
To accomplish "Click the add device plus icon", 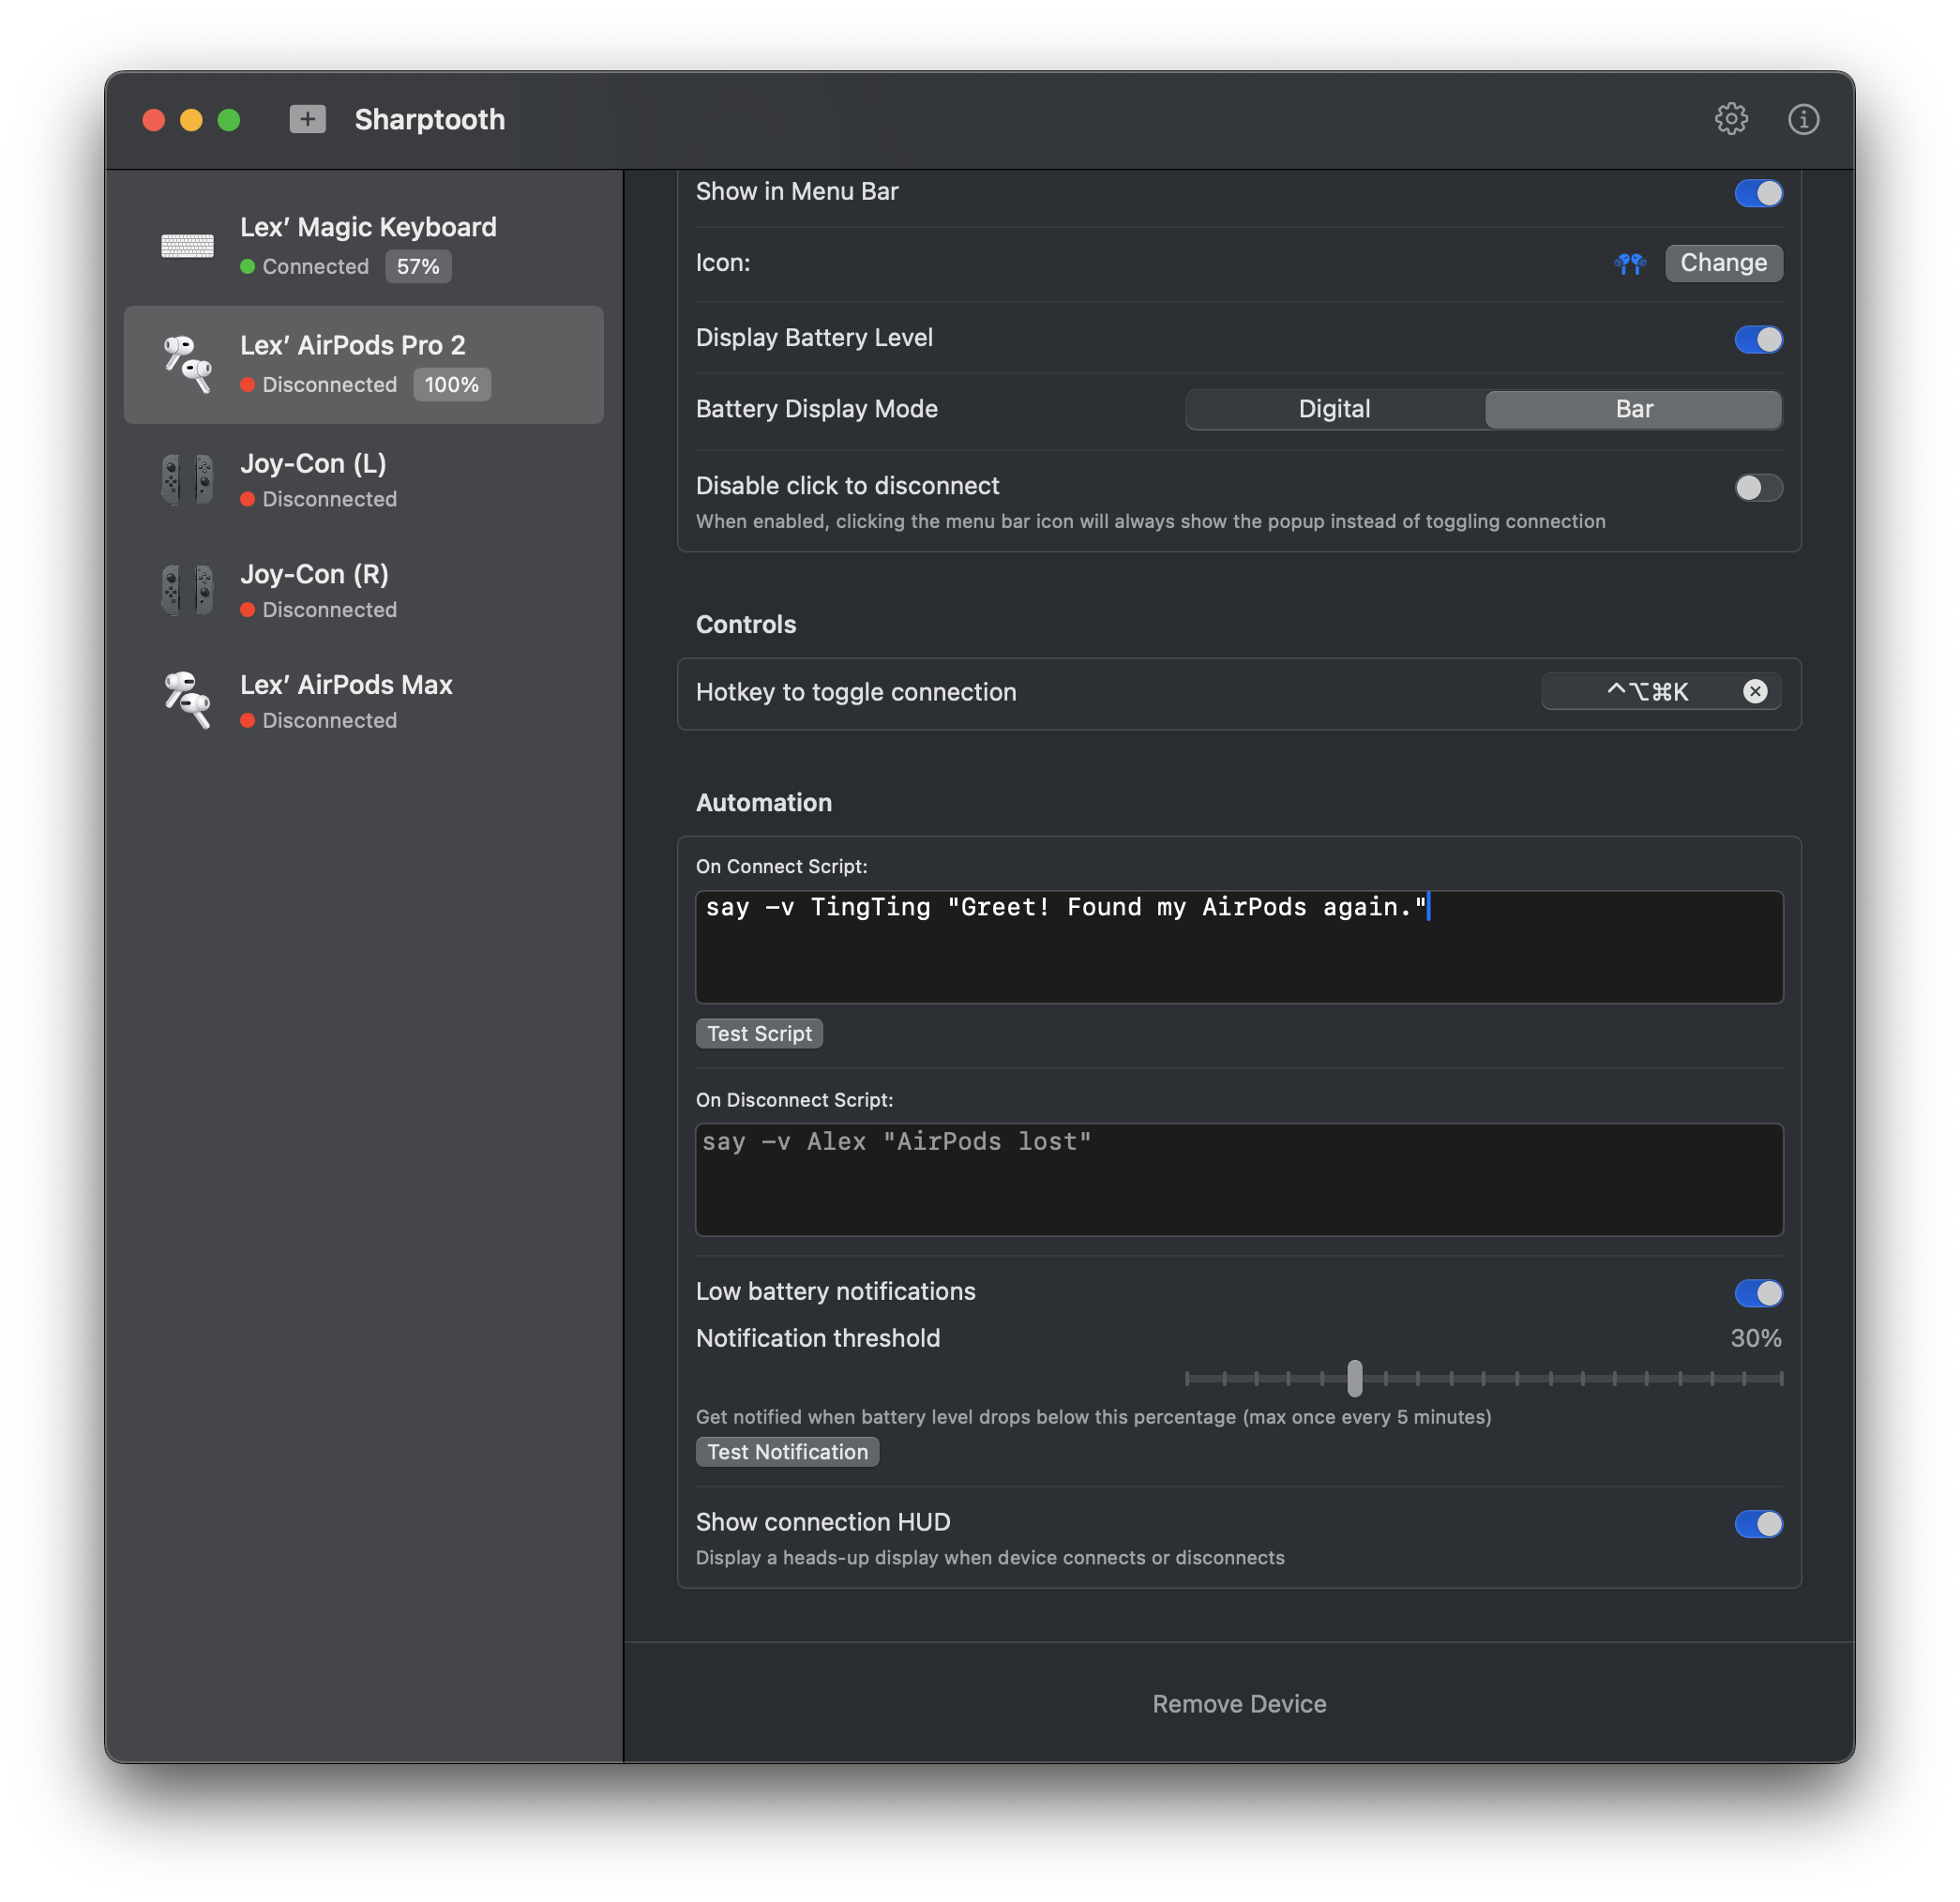I will (x=307, y=119).
